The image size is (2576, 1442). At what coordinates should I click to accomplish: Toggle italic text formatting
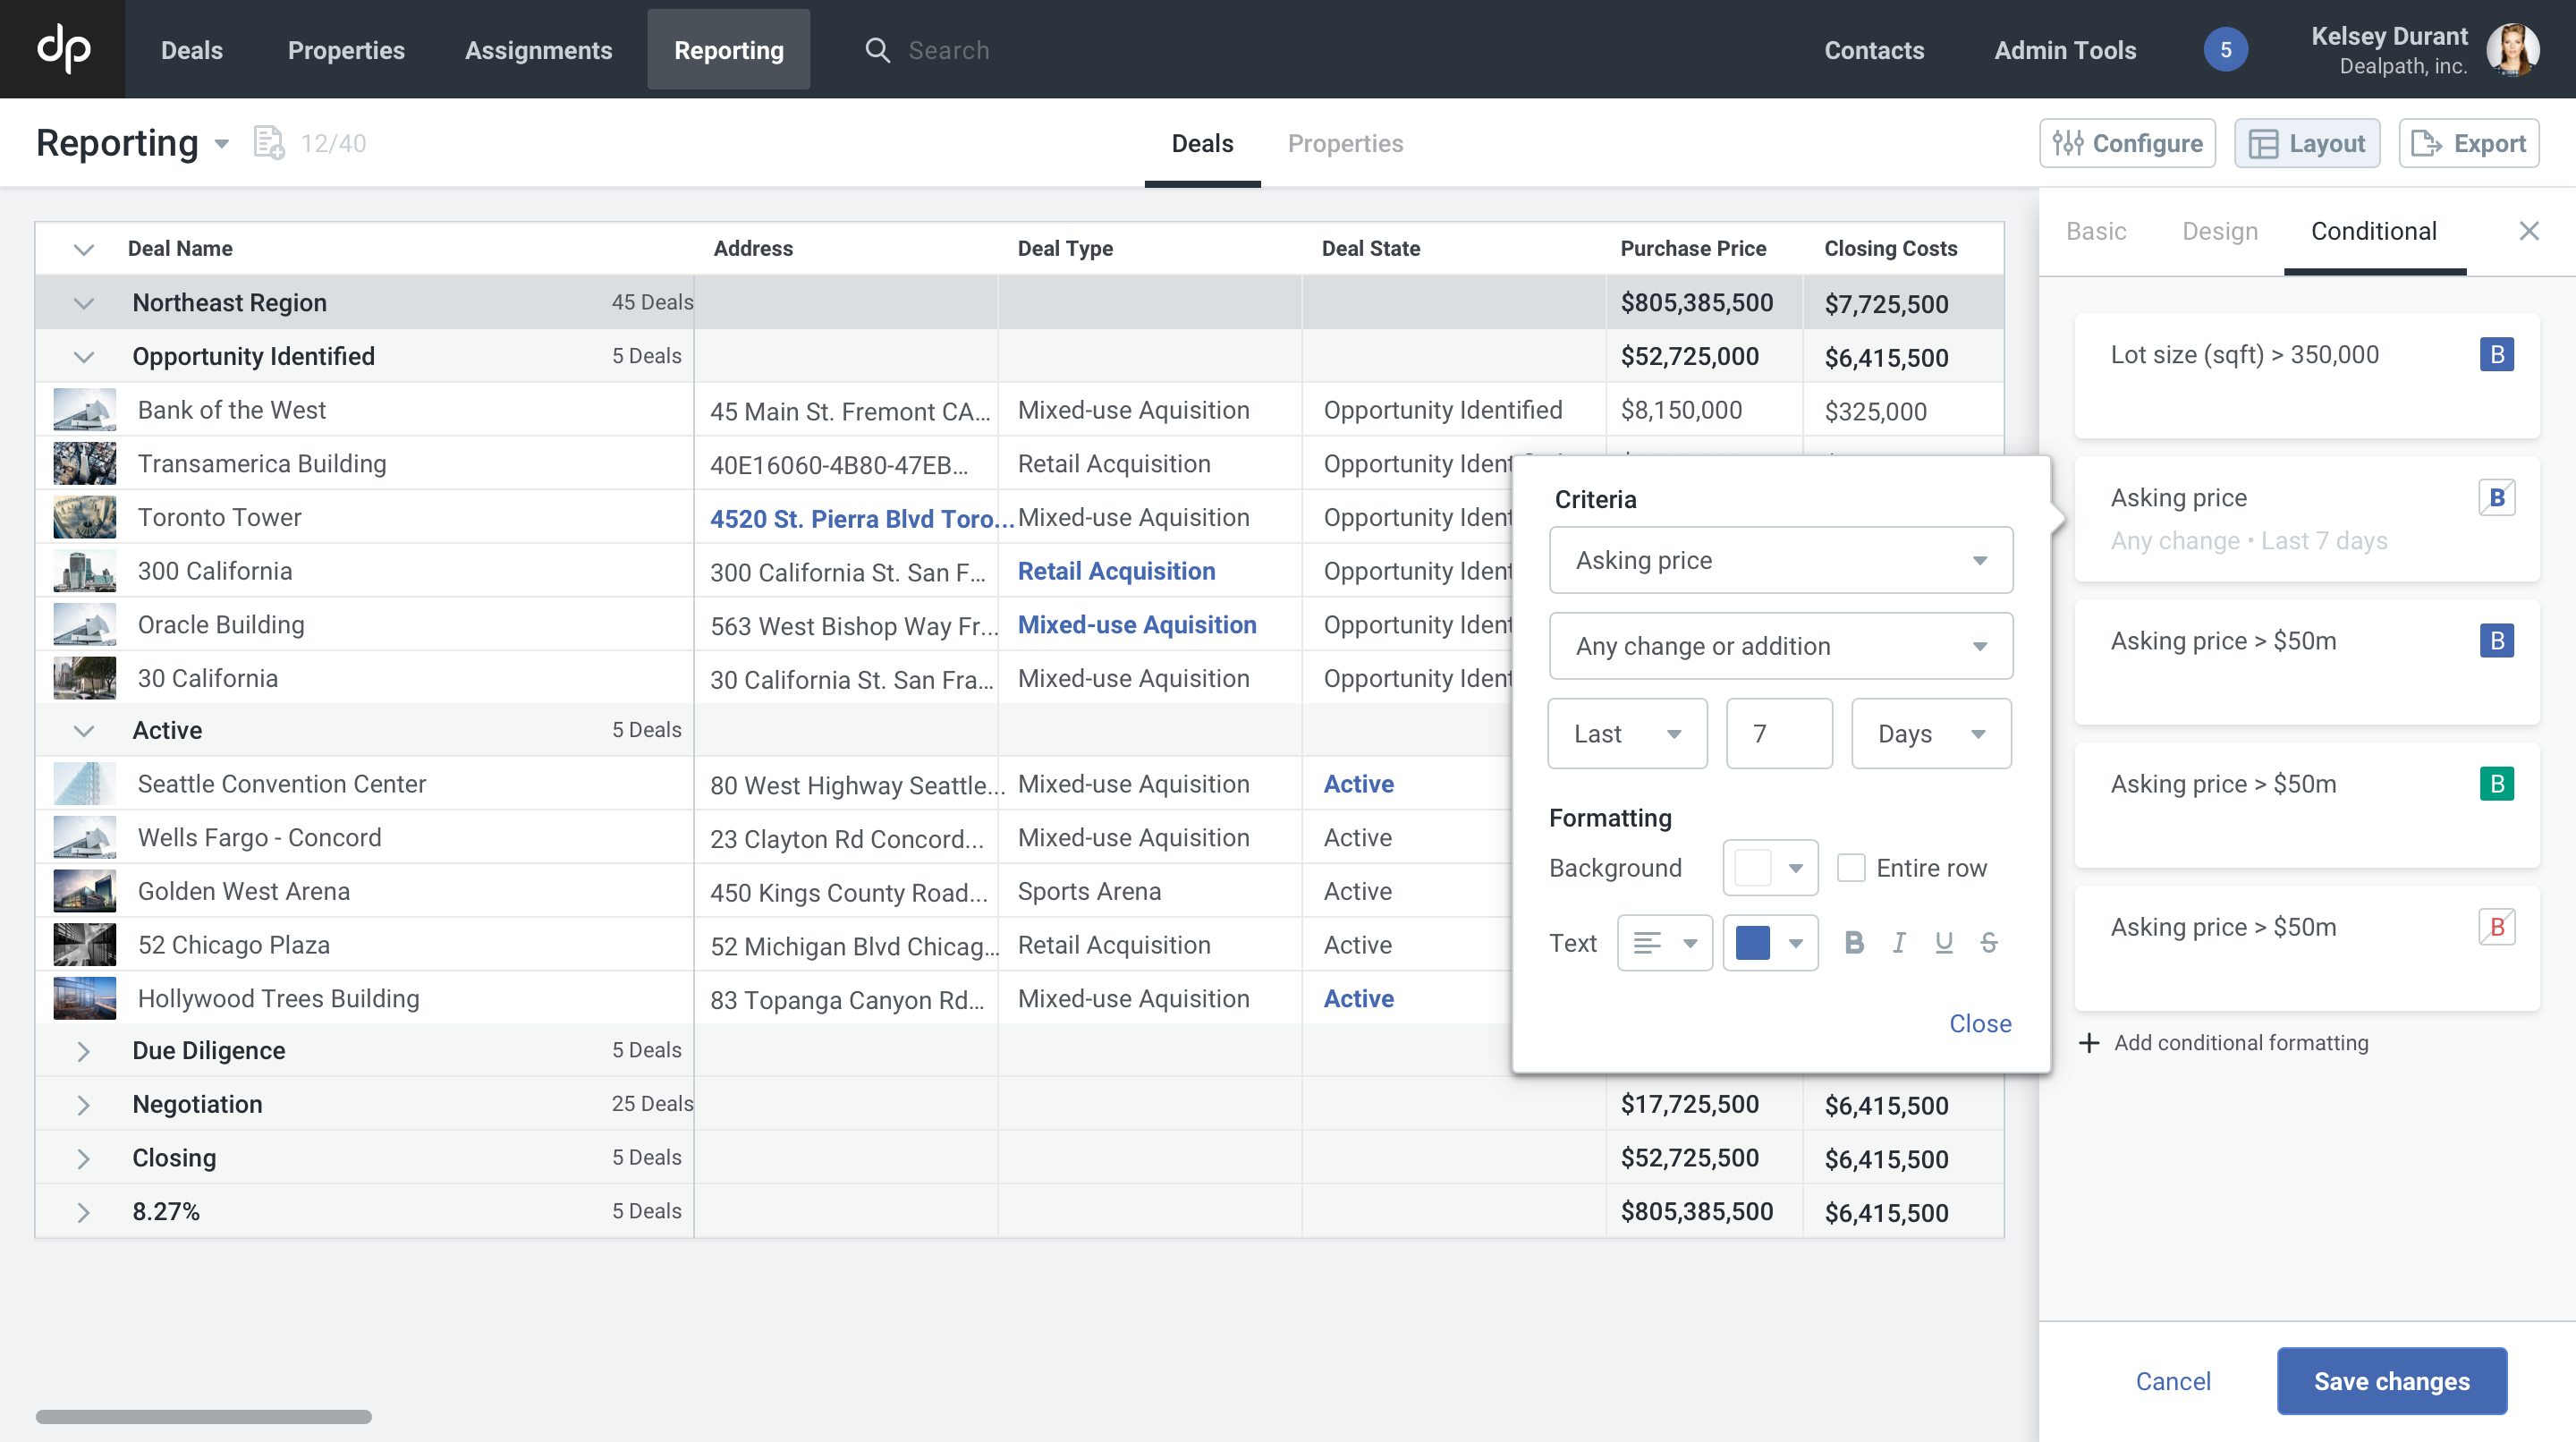click(x=1898, y=942)
